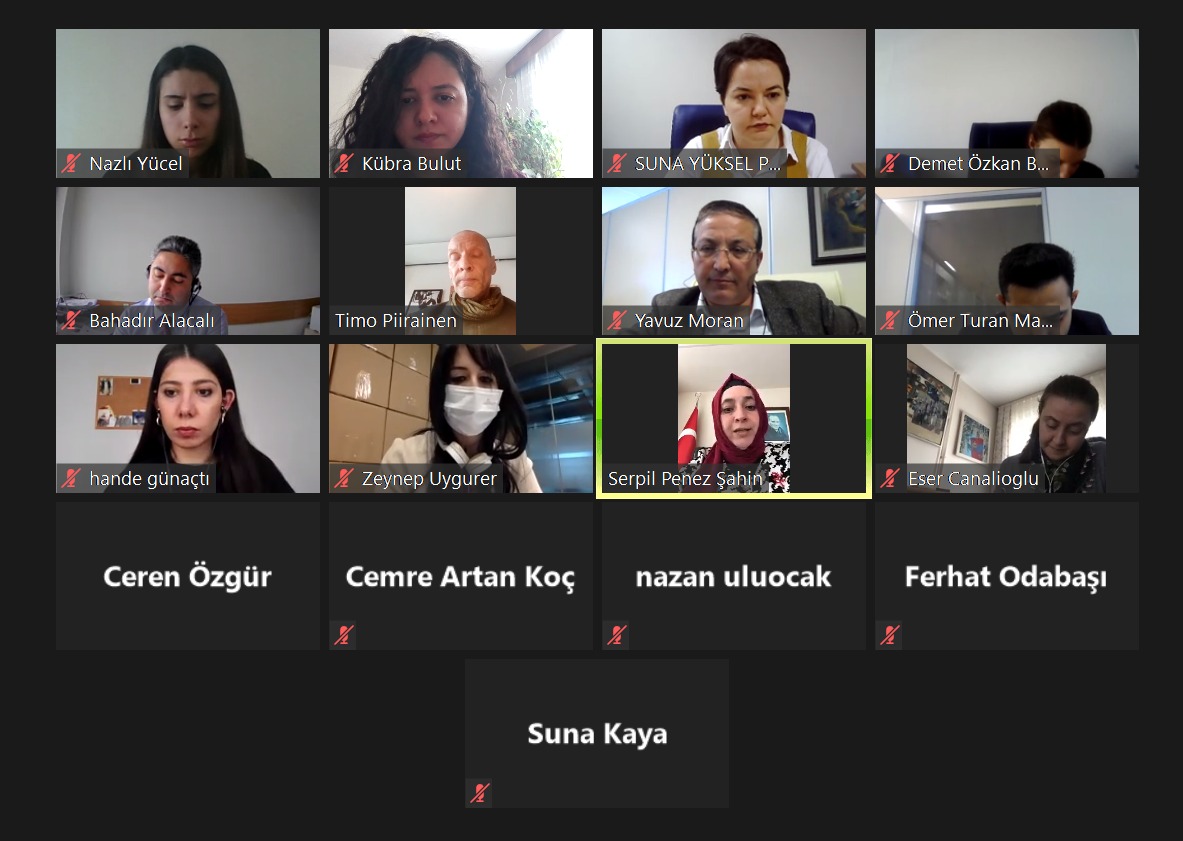Click muted mic icon beside Demet Özkan
The image size is (1183, 841).
pos(890,163)
